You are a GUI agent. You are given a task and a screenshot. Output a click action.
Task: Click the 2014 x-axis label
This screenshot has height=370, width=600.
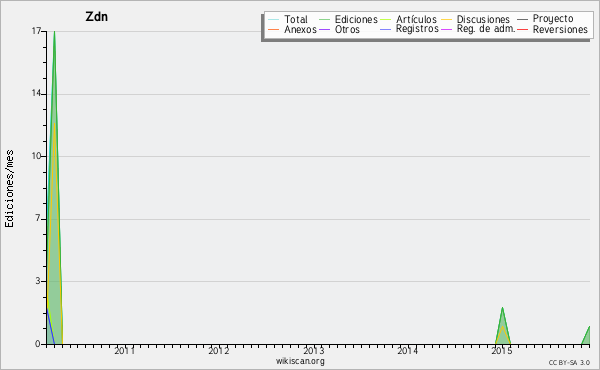pos(408,350)
